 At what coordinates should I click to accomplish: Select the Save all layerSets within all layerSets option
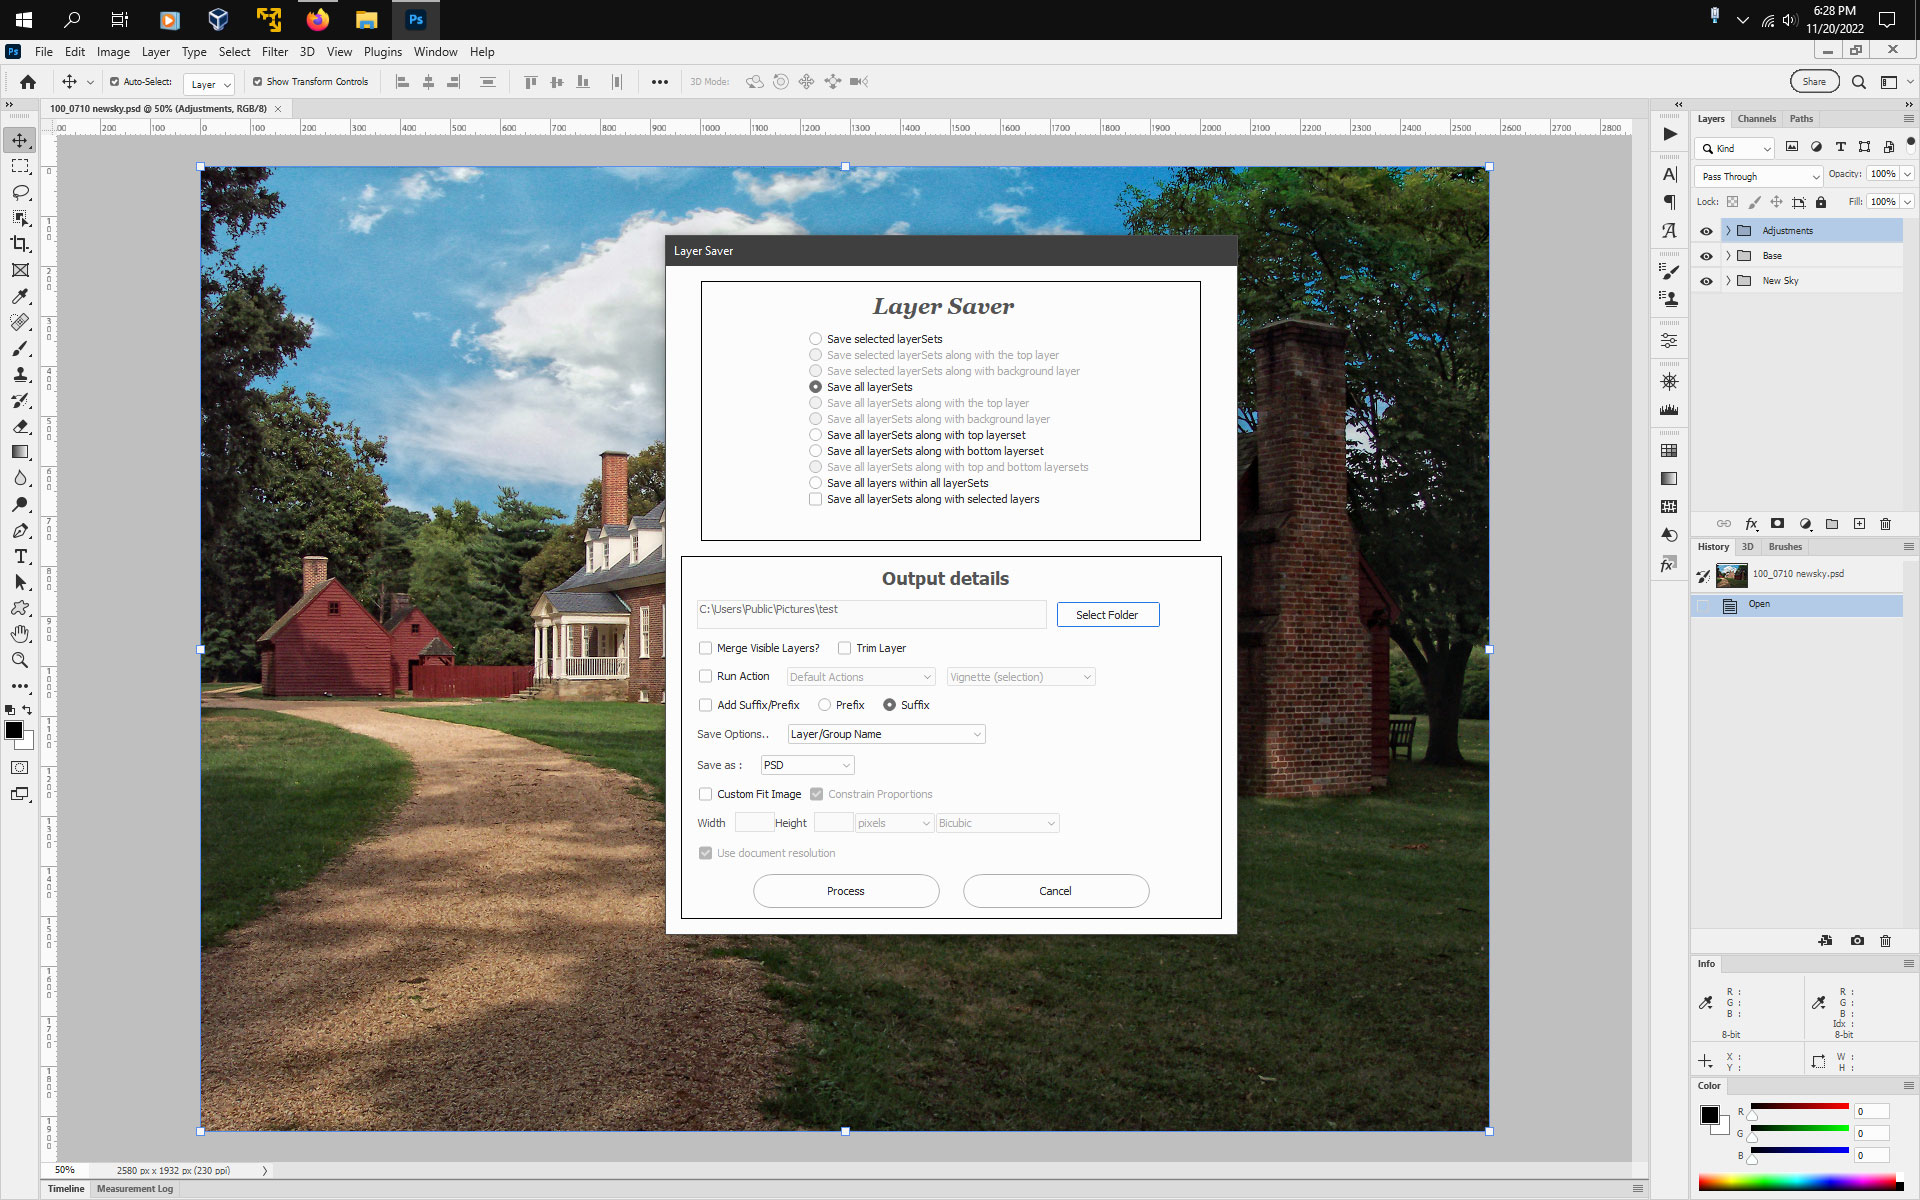pos(816,482)
